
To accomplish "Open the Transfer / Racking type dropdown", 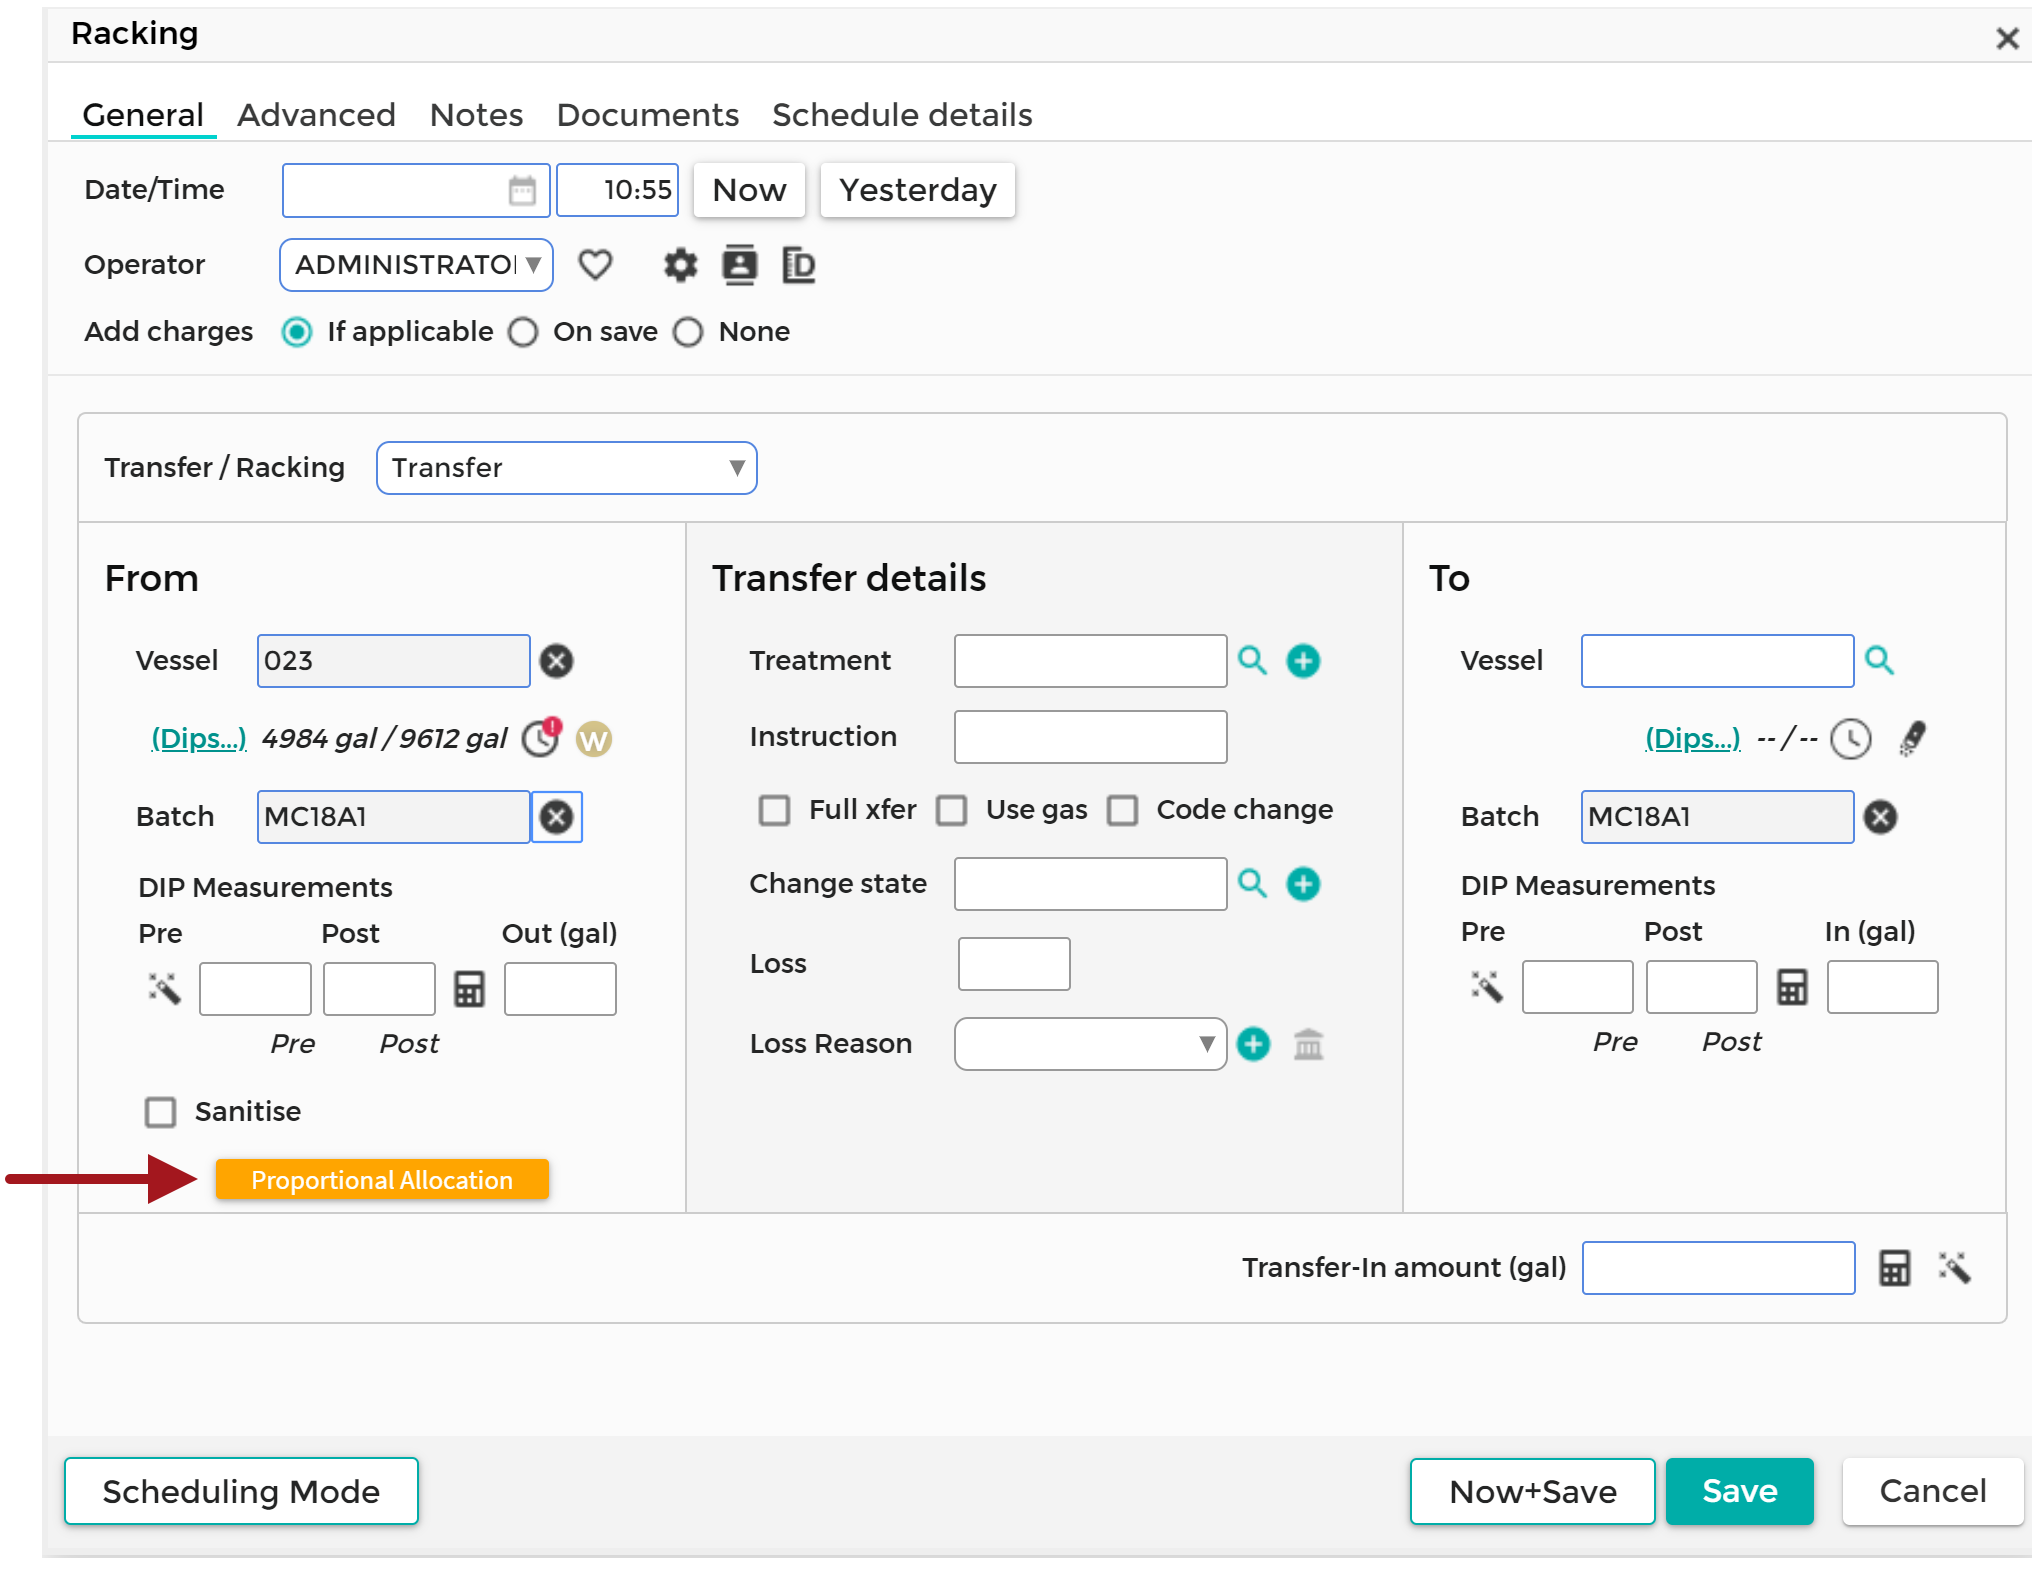I will pos(566,468).
